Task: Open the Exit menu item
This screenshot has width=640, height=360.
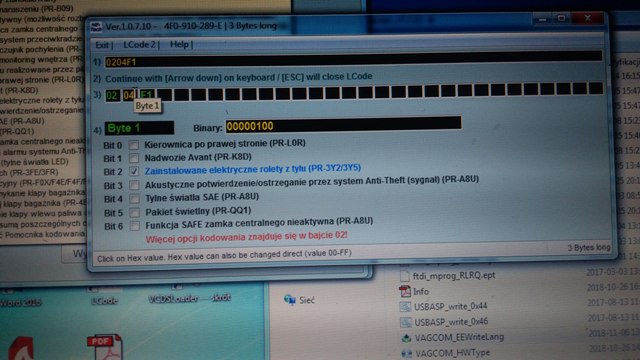Action: click(102, 45)
